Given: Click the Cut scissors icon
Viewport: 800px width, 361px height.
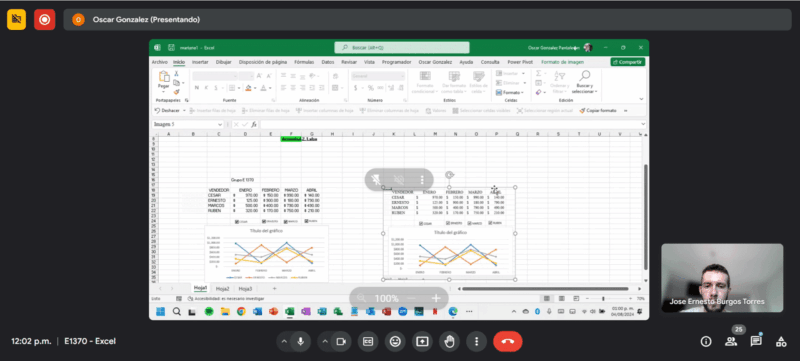Looking at the screenshot, I should [x=177, y=74].
